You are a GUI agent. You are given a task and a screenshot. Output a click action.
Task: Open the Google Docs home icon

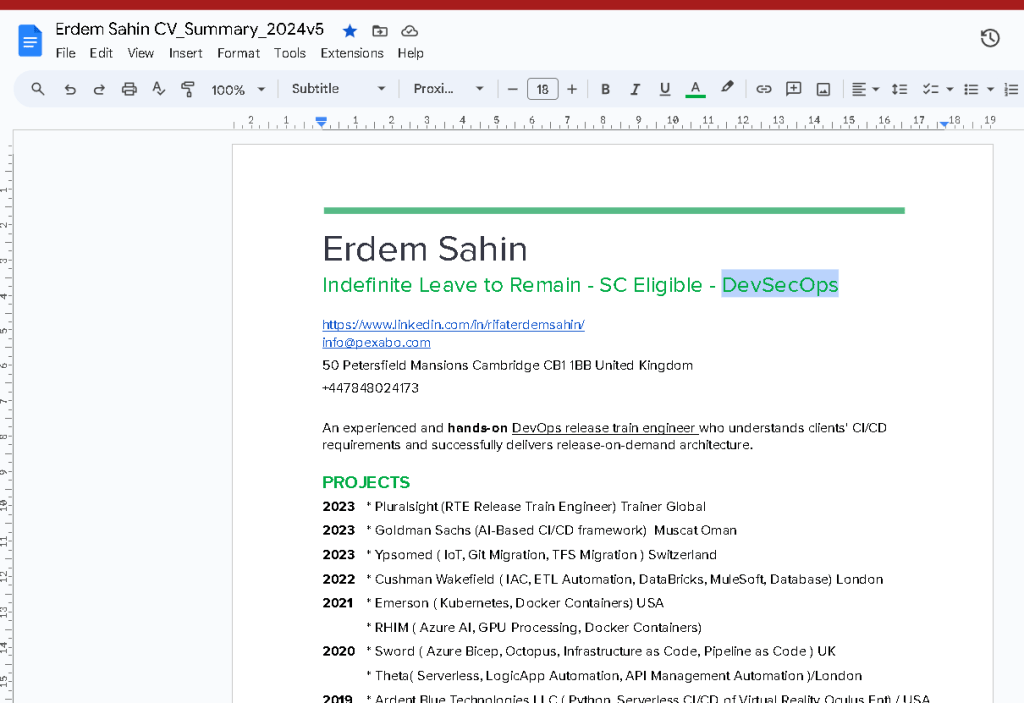click(x=30, y=41)
